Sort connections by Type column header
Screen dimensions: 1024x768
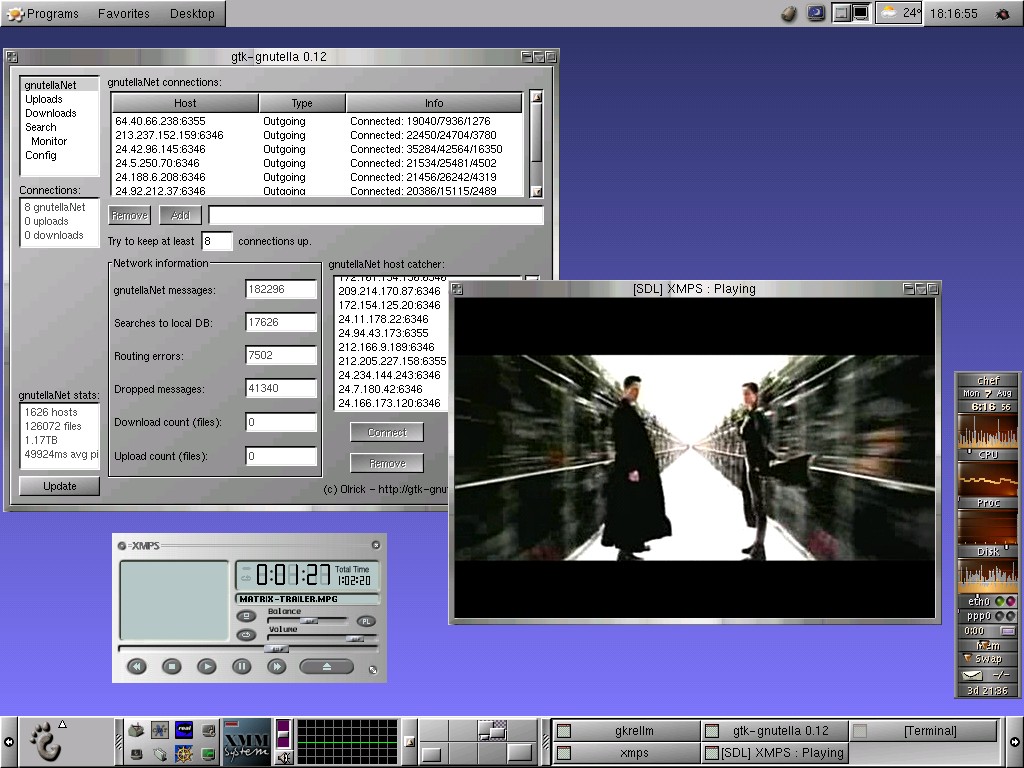(302, 103)
